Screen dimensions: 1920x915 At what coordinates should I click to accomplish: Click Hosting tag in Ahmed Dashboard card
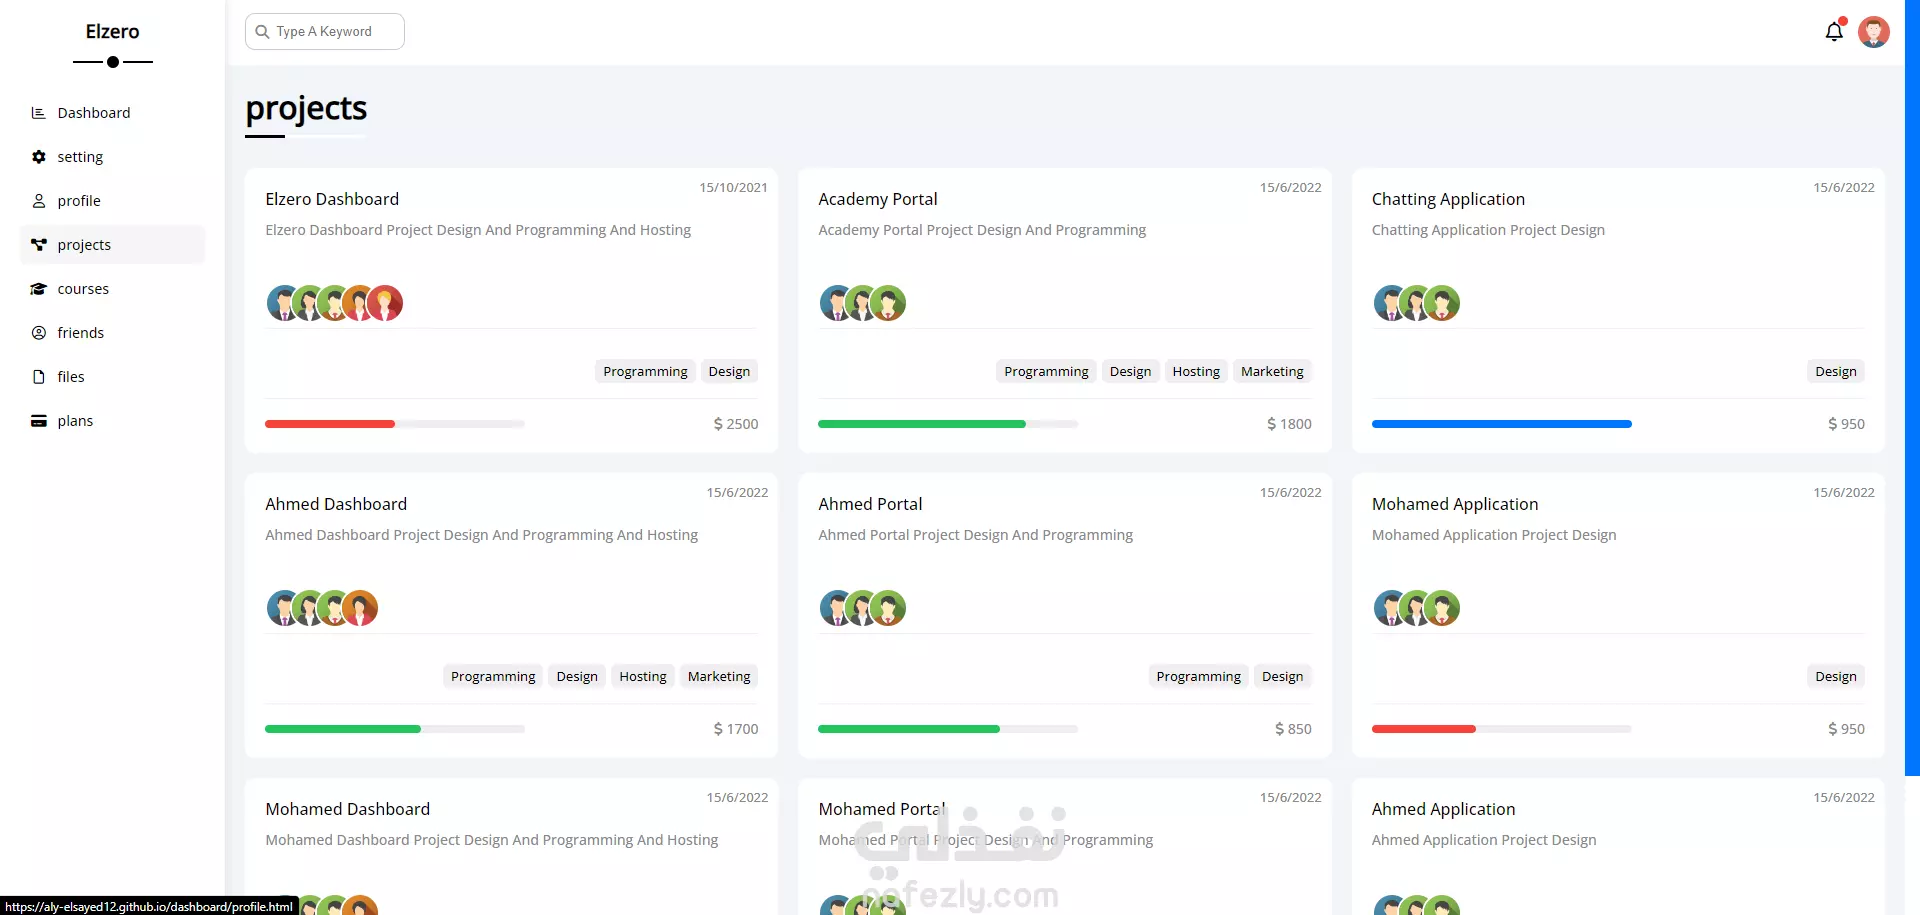[x=643, y=677]
